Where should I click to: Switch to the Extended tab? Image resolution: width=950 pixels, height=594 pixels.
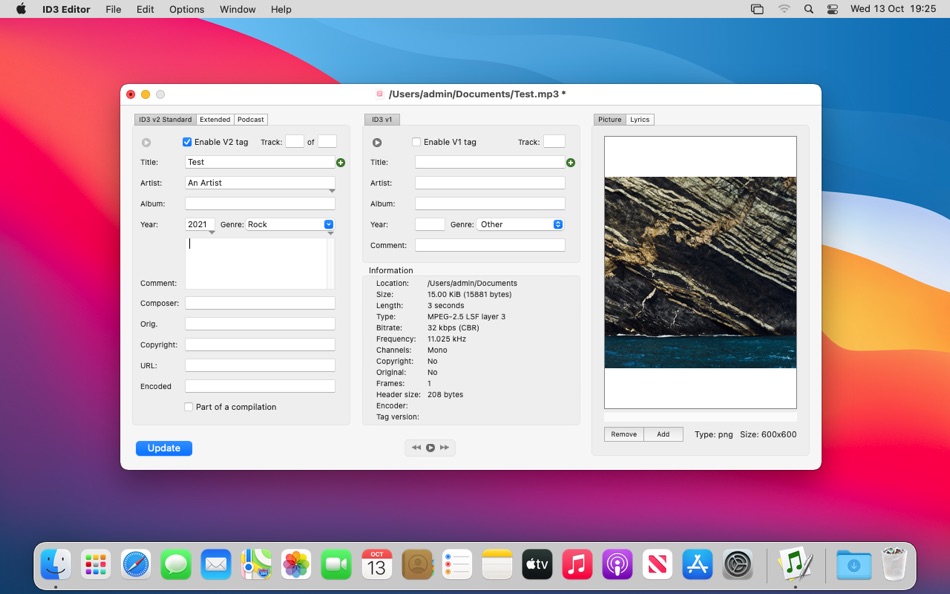[214, 120]
